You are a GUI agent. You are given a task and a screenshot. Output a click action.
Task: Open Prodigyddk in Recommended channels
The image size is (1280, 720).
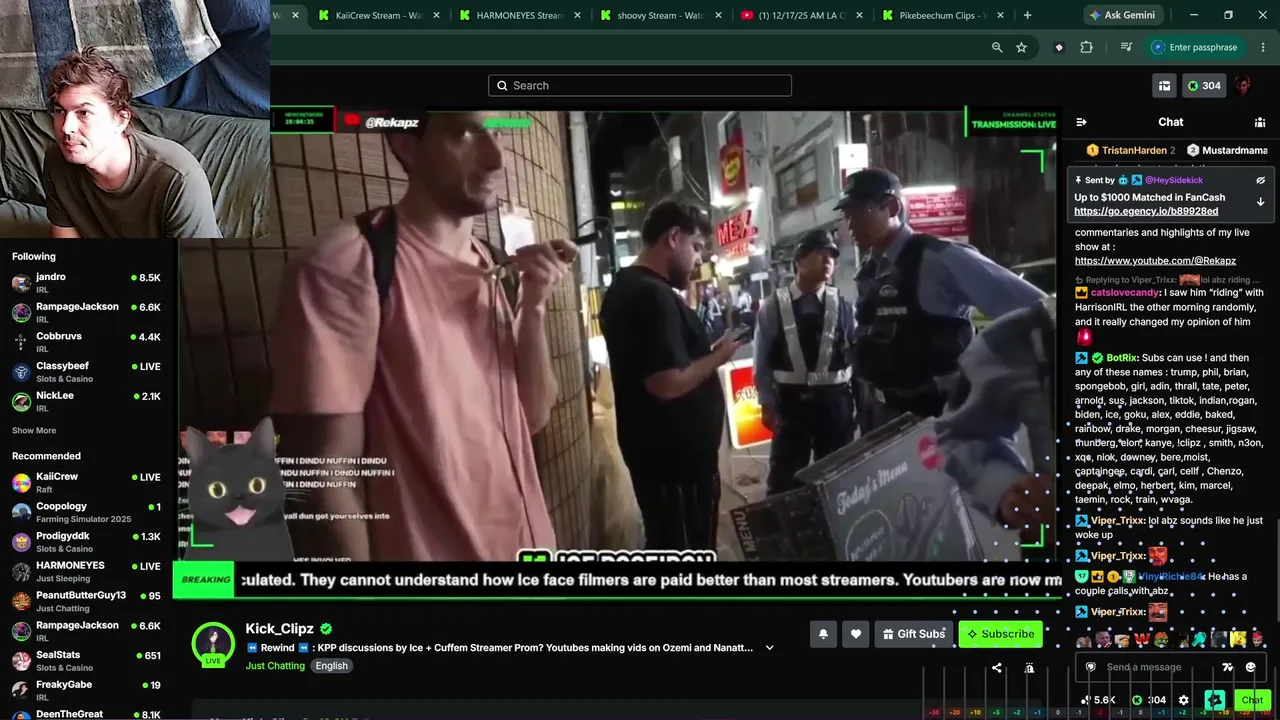pyautogui.click(x=86, y=541)
